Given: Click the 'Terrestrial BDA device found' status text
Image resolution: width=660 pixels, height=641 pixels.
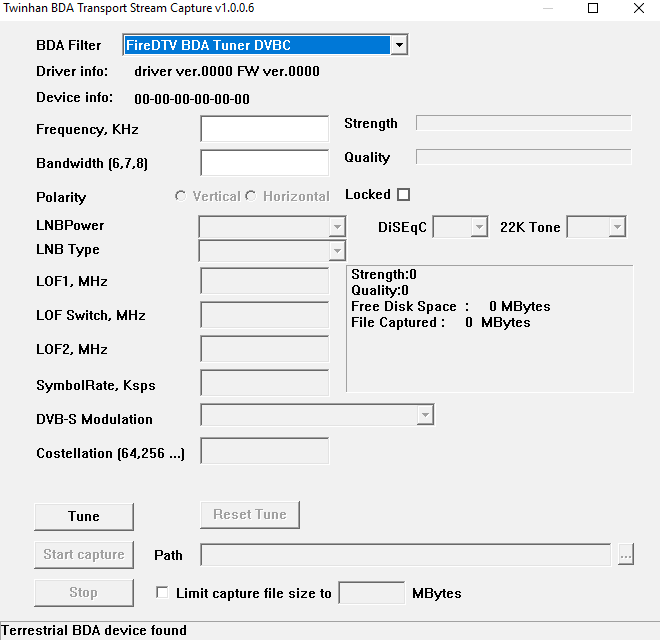Looking at the screenshot, I should pos(94,630).
